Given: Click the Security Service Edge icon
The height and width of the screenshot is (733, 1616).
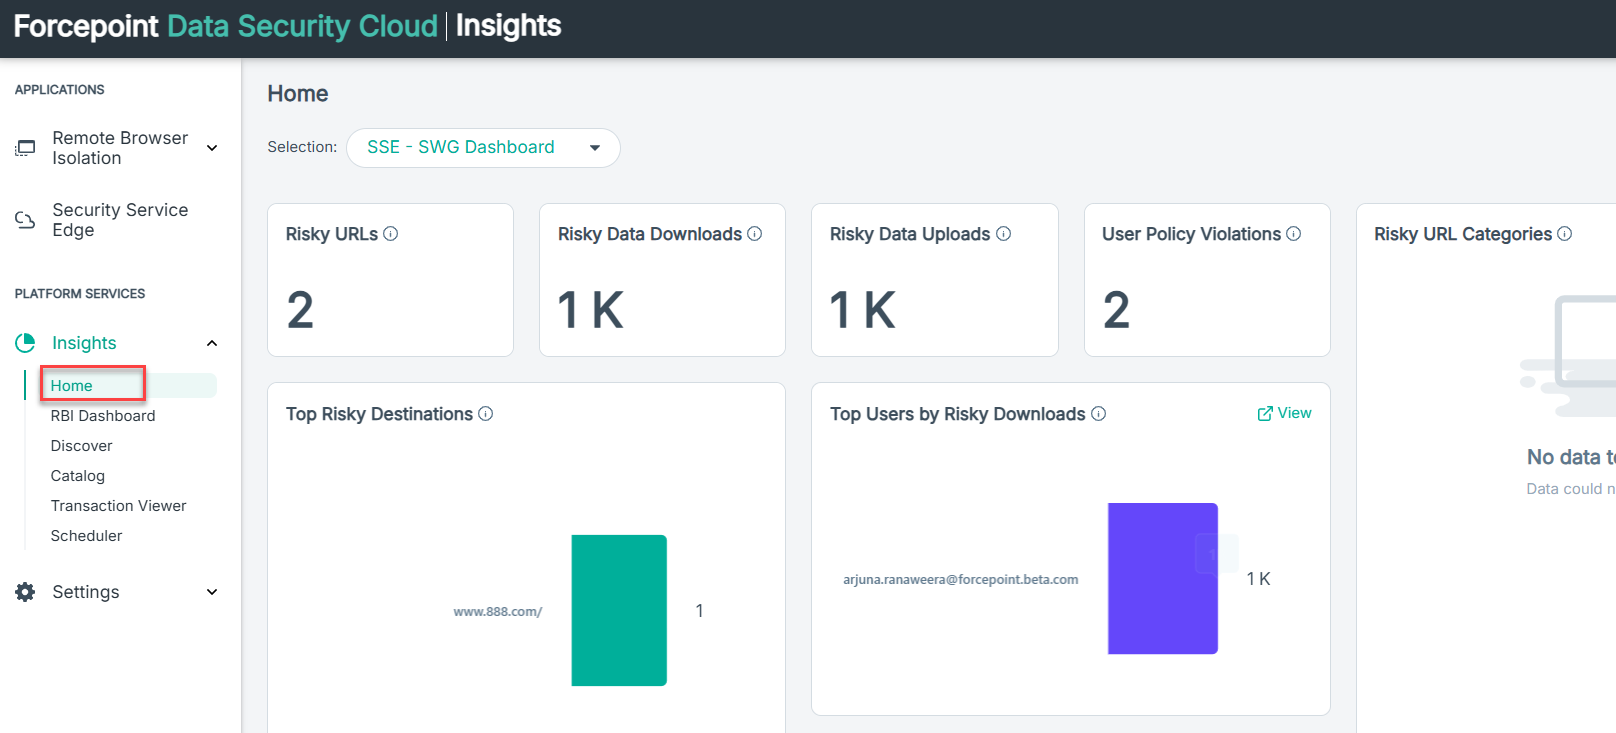Looking at the screenshot, I should 25,220.
